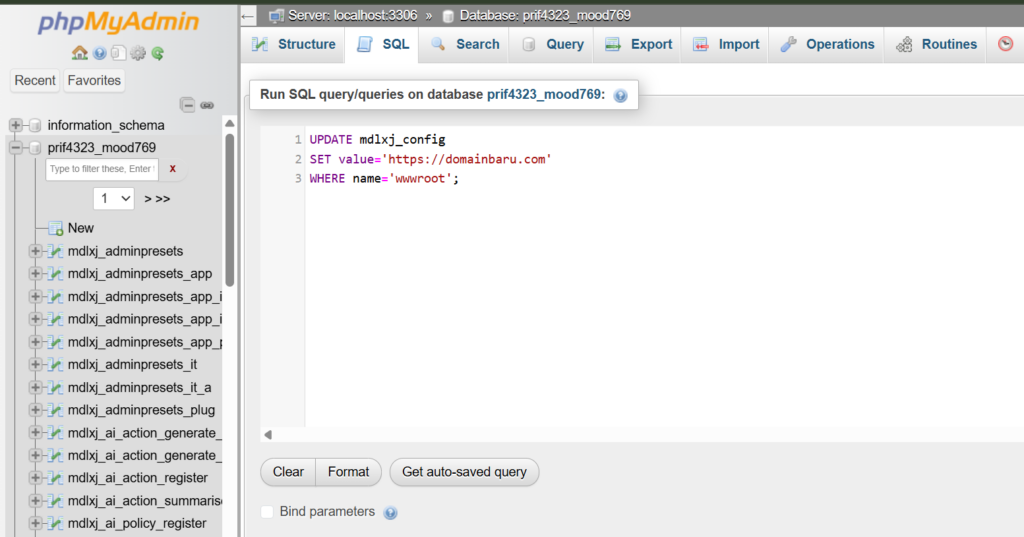Click the prif4323_mood769 database icon in the tree
Image resolution: width=1024 pixels, height=537 pixels.
coord(35,148)
